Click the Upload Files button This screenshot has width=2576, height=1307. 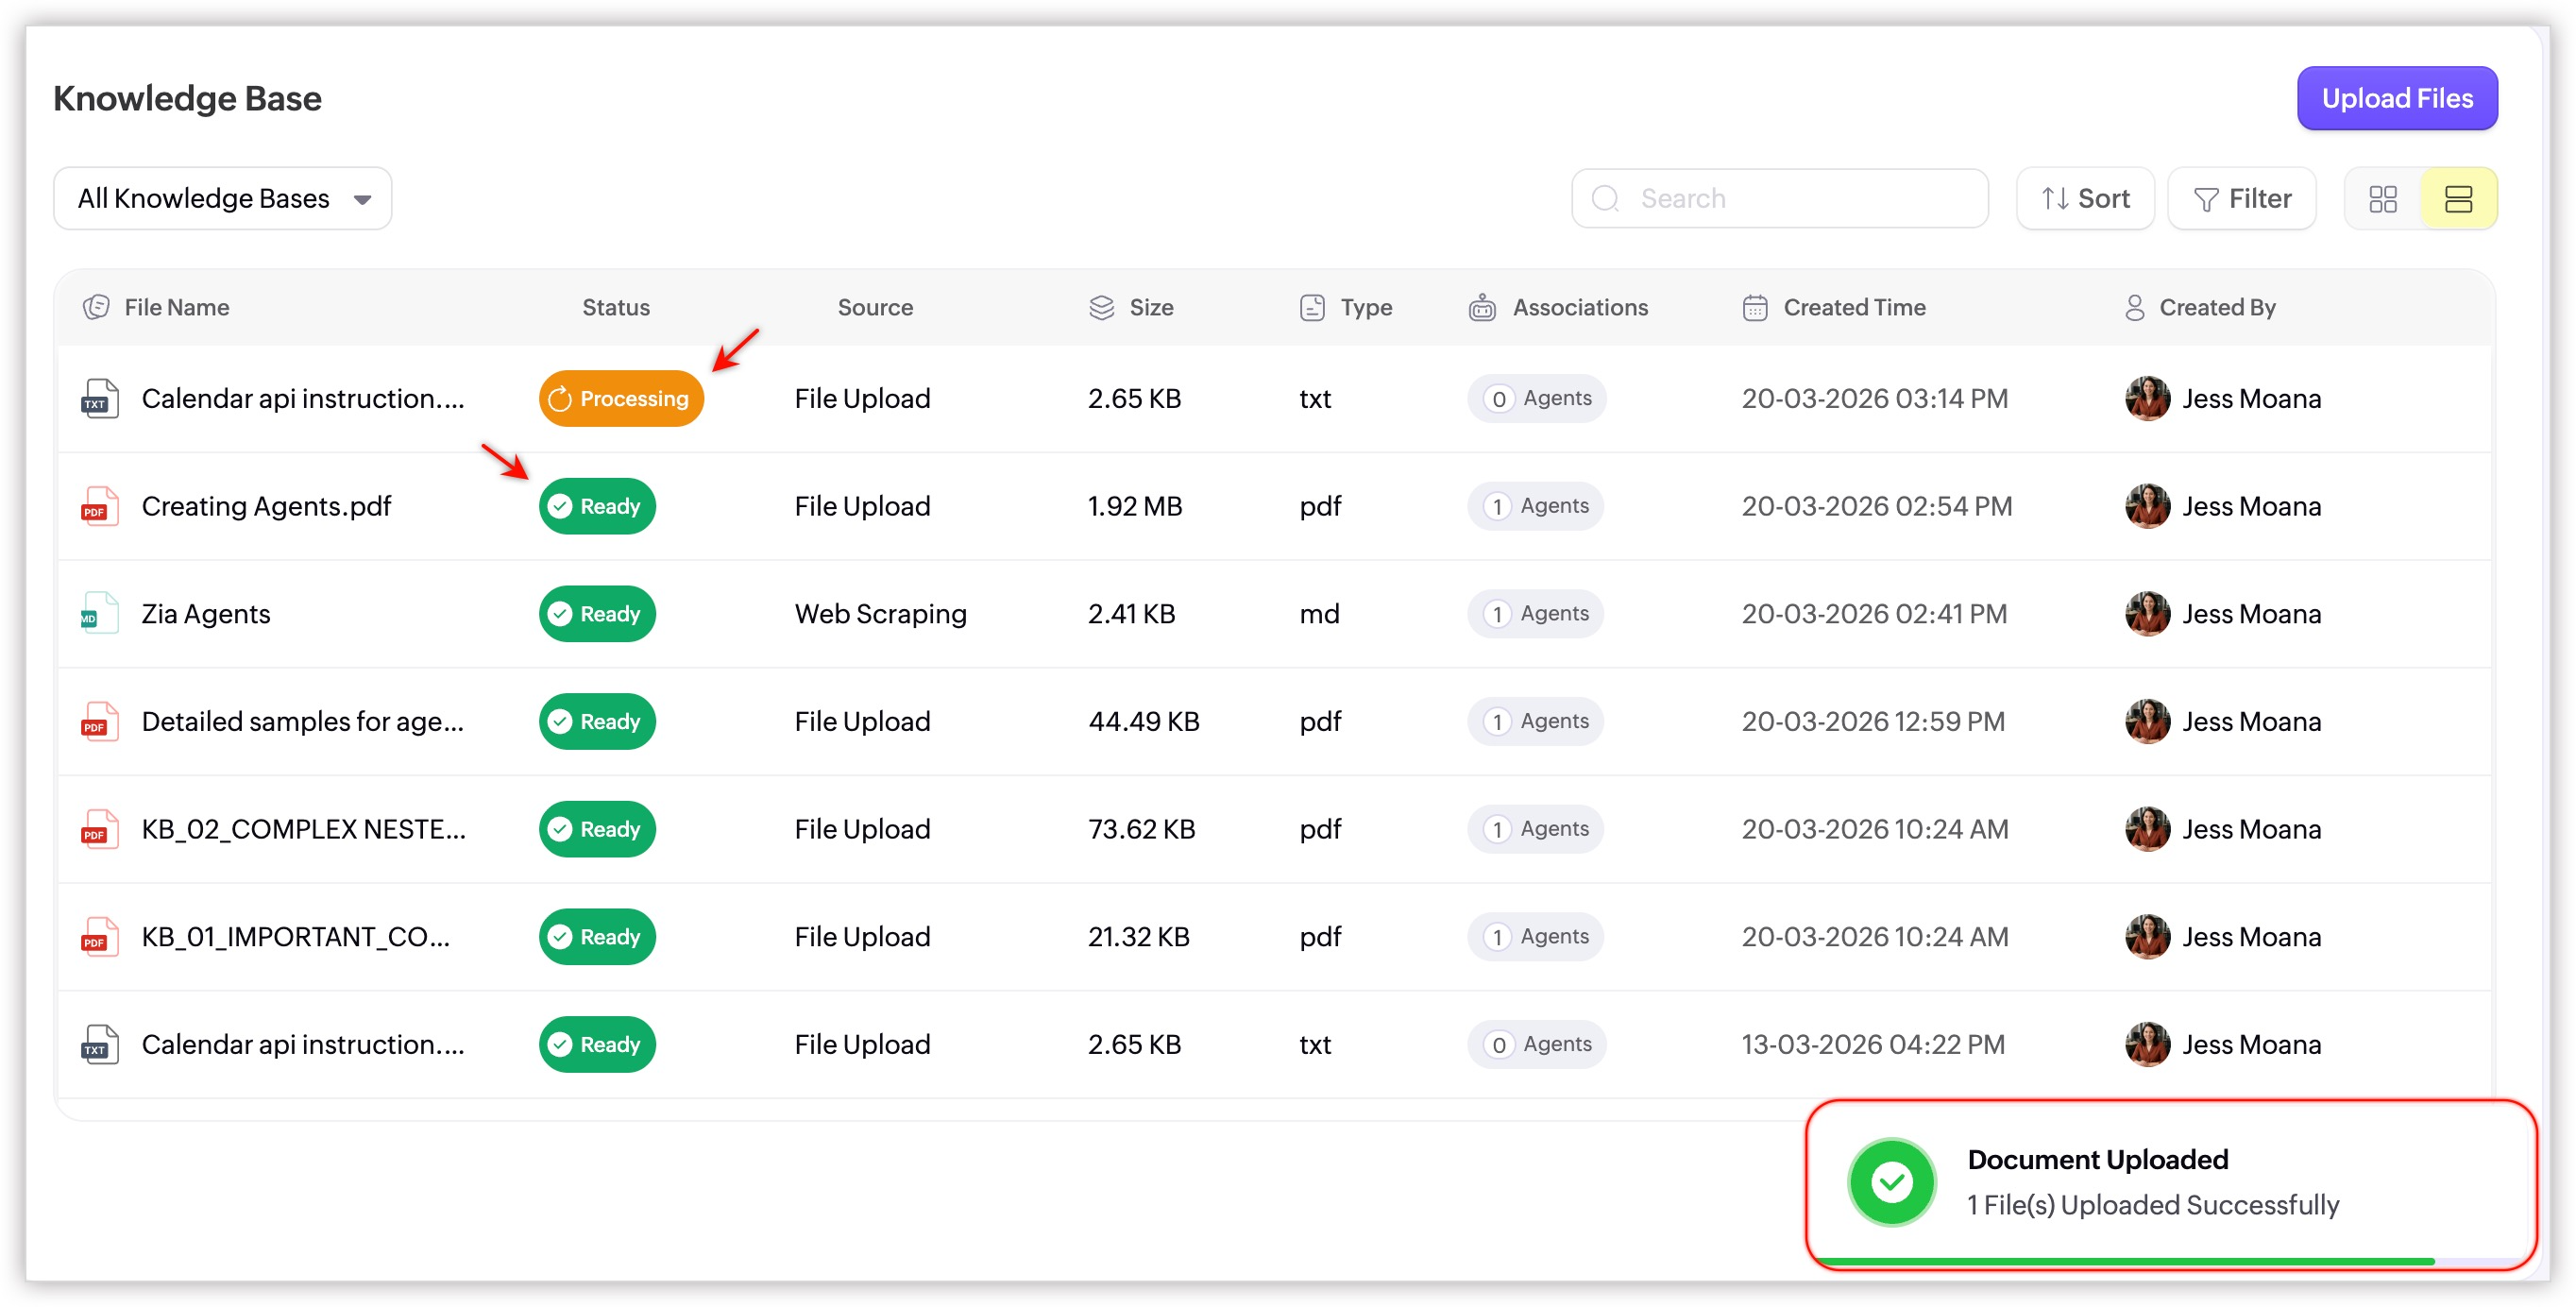pos(2396,98)
